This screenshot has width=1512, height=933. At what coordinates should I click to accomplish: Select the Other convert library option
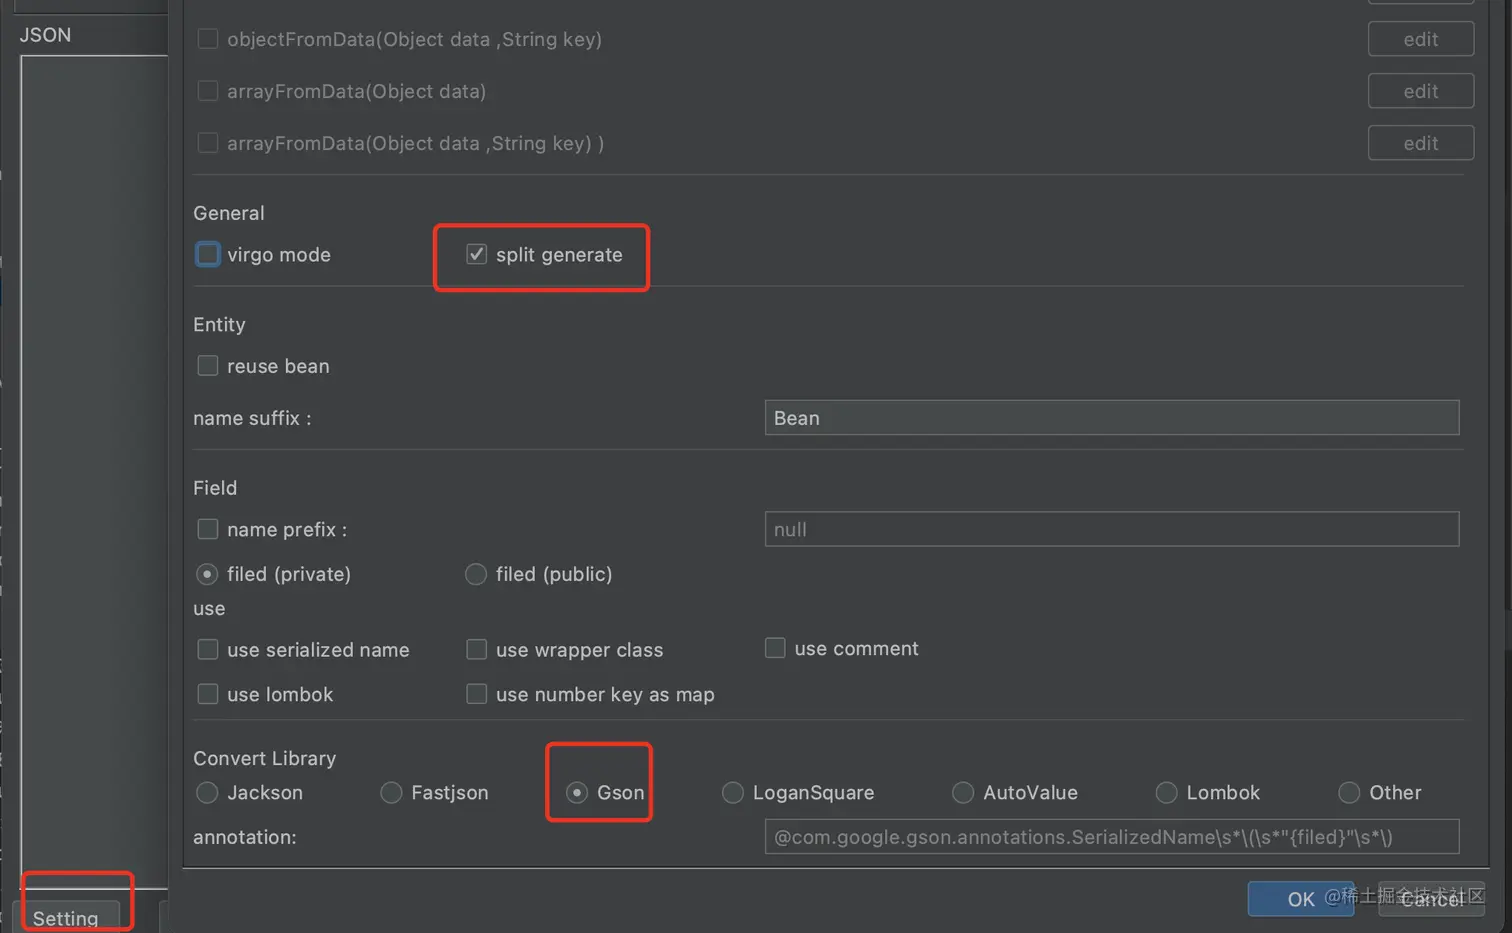1349,793
